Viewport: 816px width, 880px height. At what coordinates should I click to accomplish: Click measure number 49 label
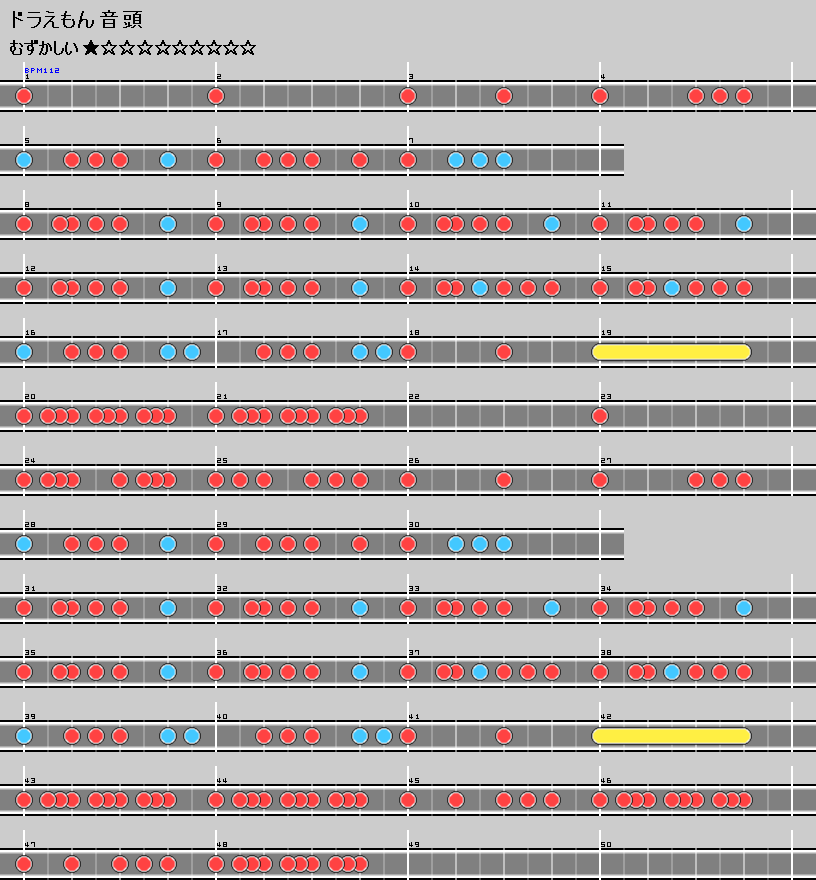tap(414, 845)
